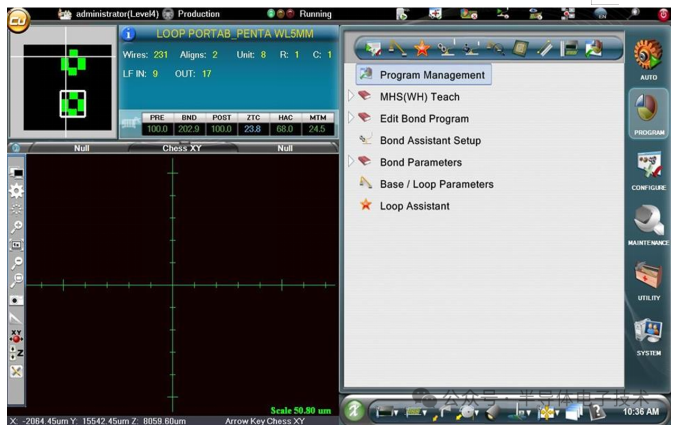The image size is (675, 429).
Task: Expand the Edit Bond Program node
Action: pos(351,118)
